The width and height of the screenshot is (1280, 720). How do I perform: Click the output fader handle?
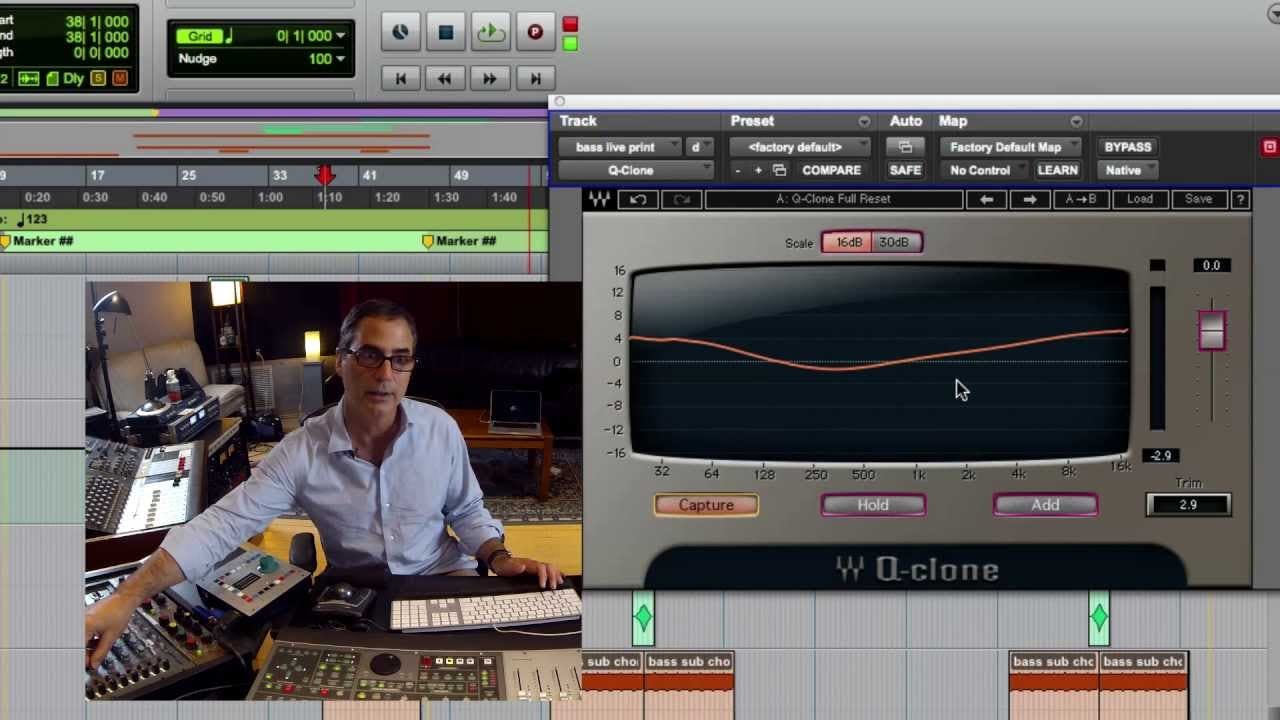(x=1212, y=331)
